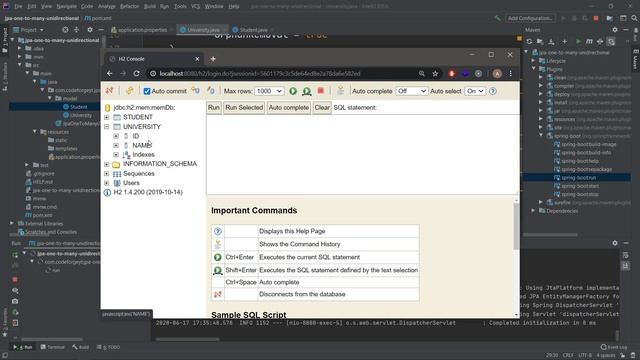
Task: Click in the SQL statement text area
Action: pos(362,154)
